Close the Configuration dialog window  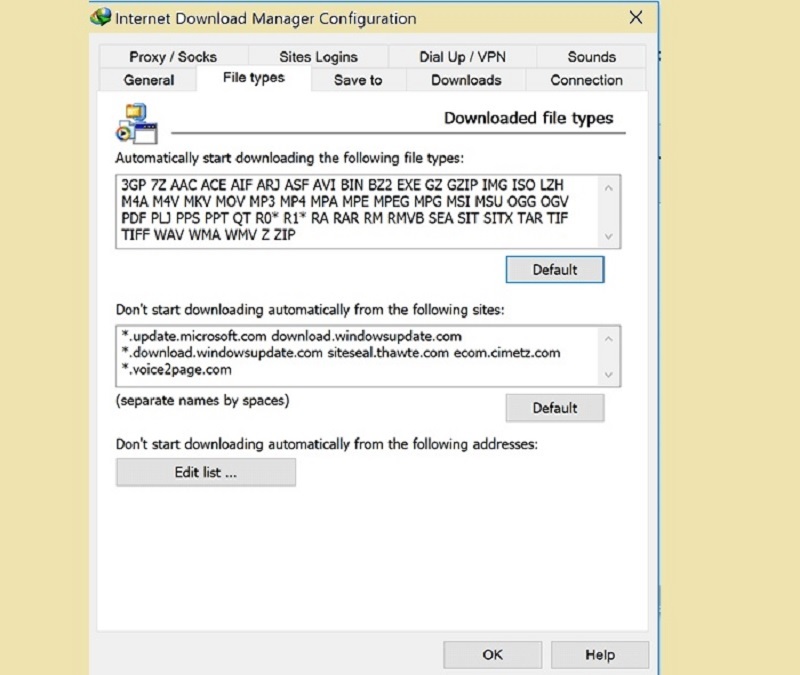(x=636, y=18)
